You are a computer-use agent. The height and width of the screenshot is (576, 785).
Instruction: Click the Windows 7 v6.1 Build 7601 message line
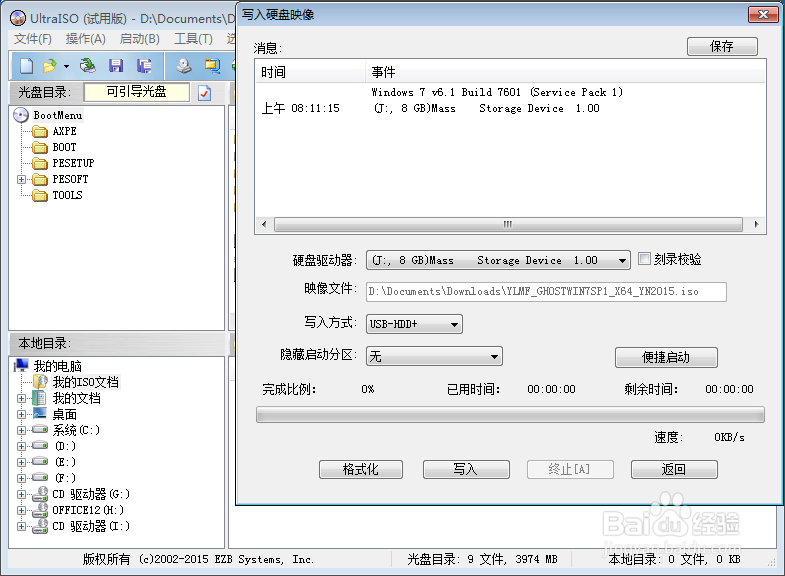pos(497,92)
